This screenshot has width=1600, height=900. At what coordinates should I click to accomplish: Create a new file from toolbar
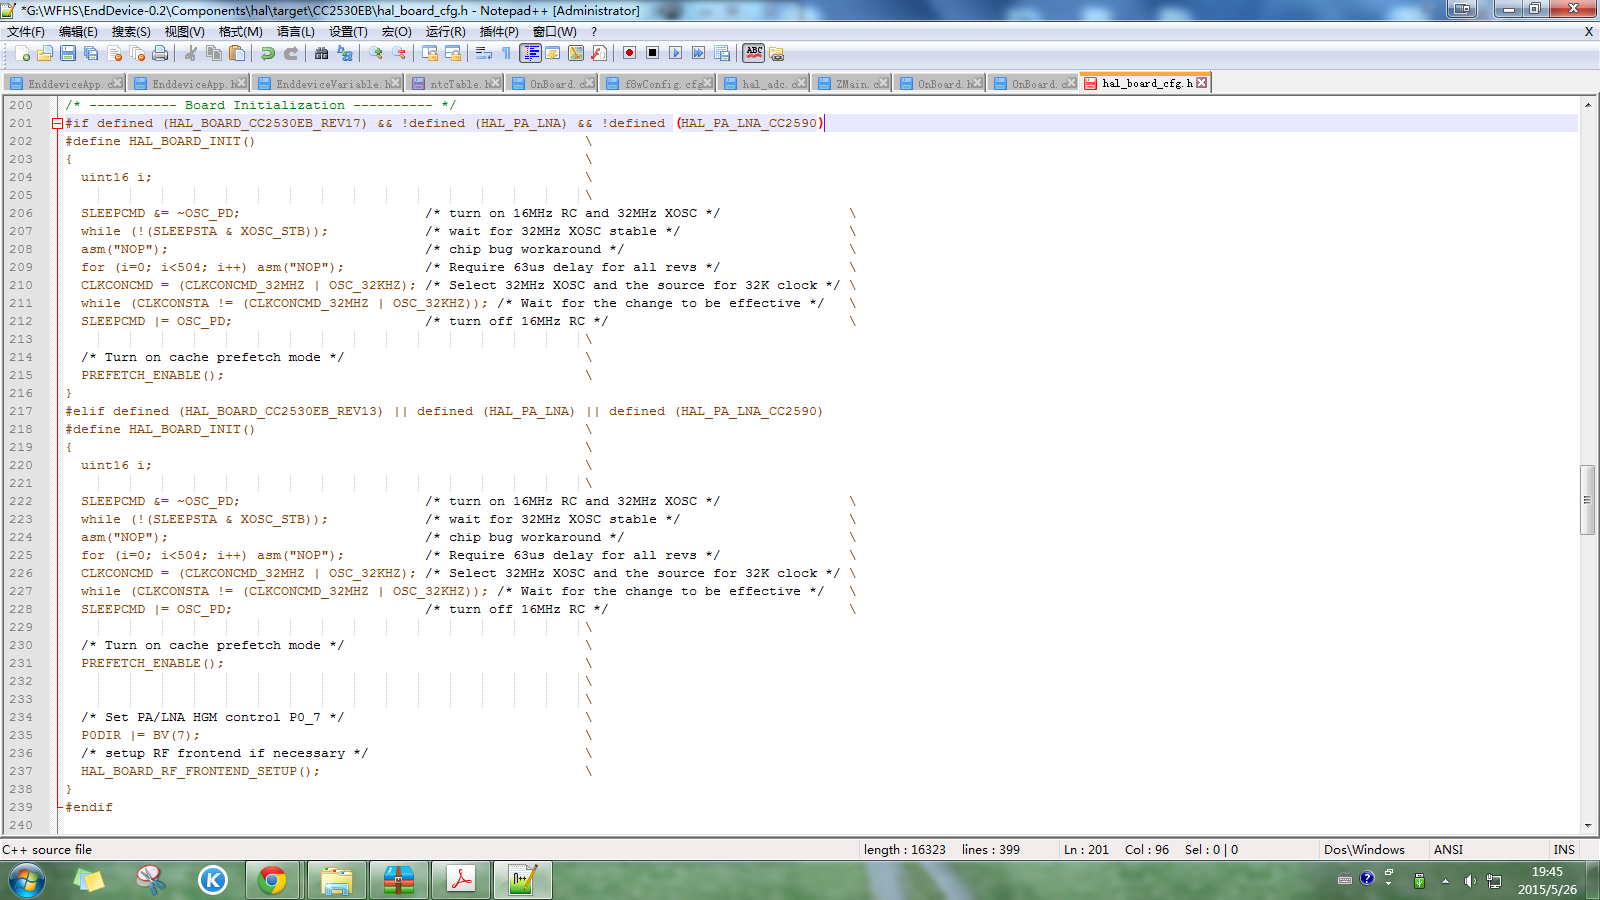click(22, 53)
